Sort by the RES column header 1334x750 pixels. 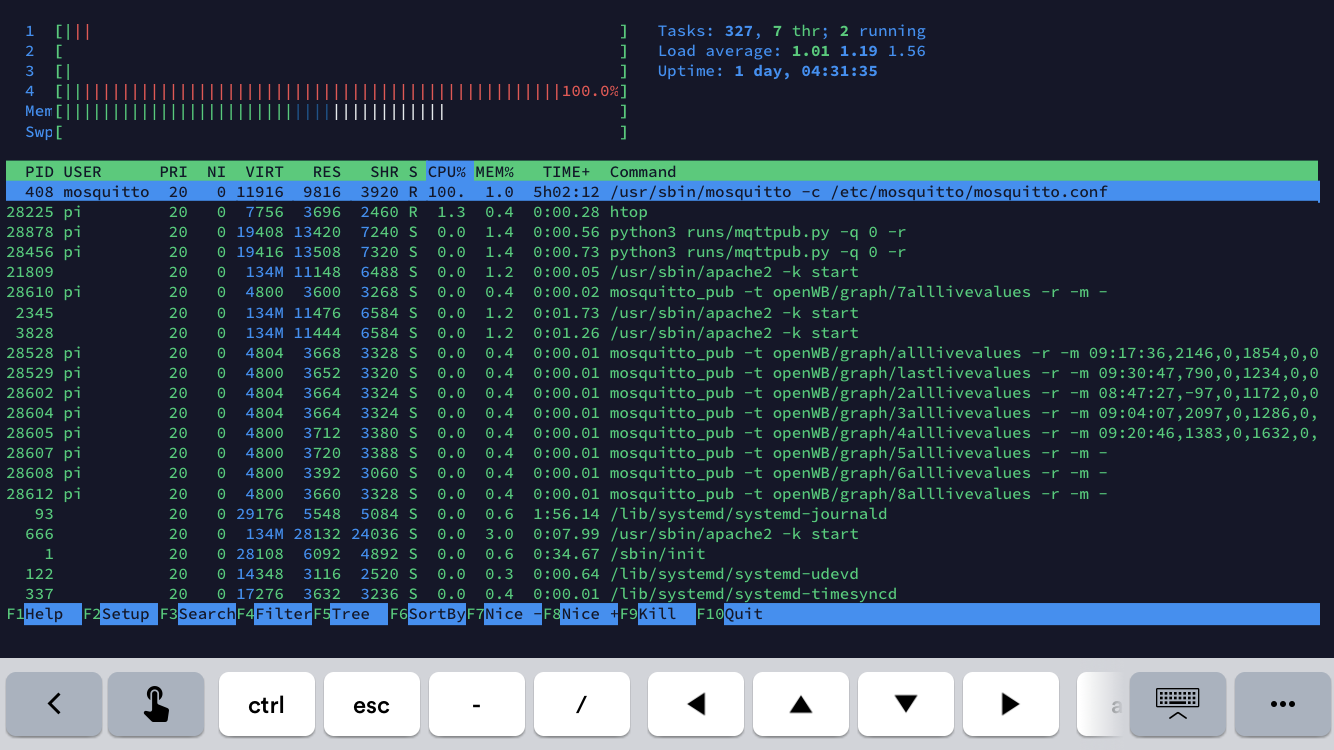pyautogui.click(x=326, y=172)
